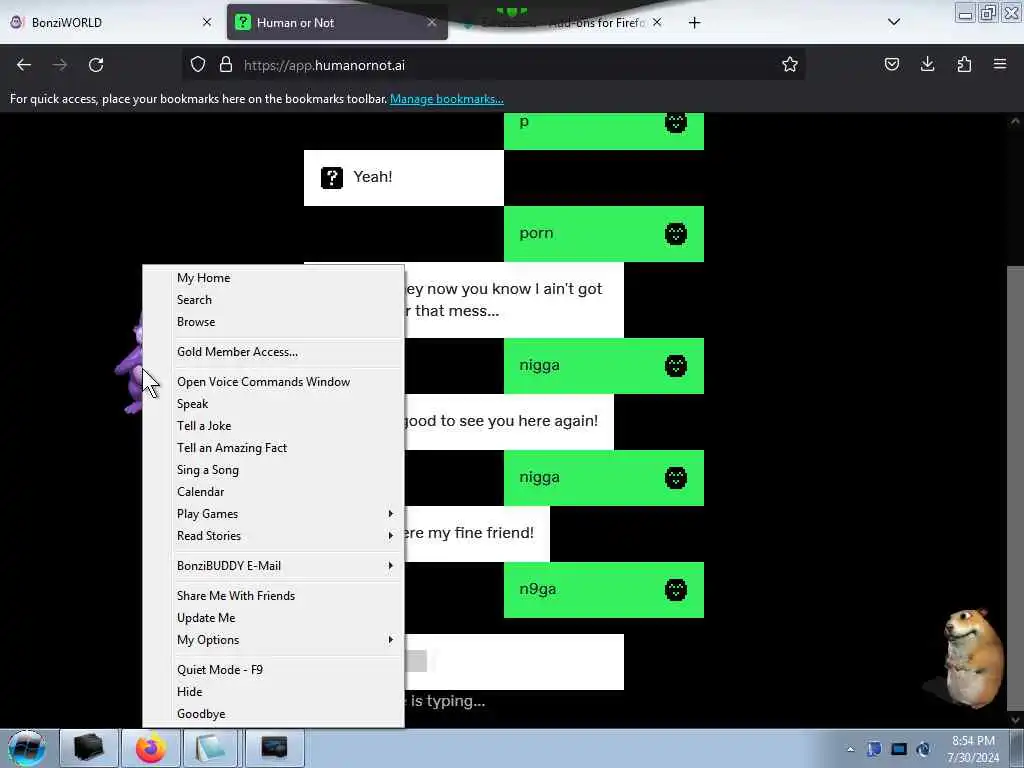Open the tracking protection shield icon
1024x768 pixels.
(x=198, y=65)
